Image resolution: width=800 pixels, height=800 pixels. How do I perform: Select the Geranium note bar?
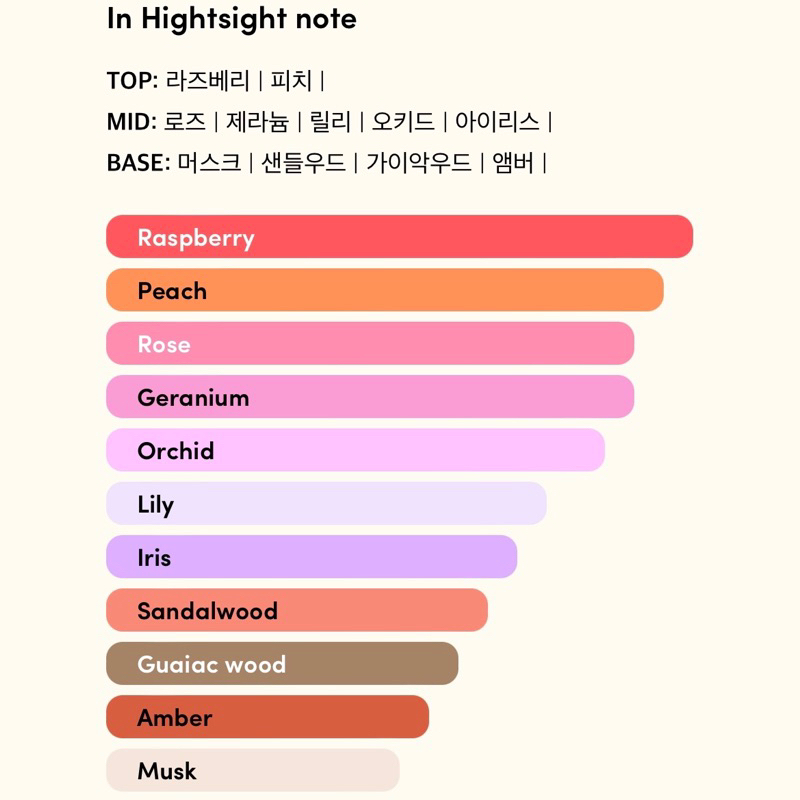pos(370,397)
